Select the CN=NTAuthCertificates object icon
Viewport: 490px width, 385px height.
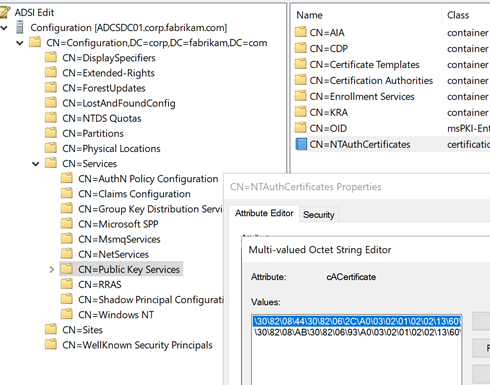301,144
